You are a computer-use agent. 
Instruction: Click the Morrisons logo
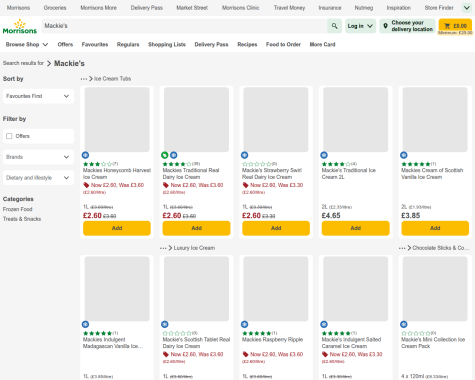click(x=20, y=26)
